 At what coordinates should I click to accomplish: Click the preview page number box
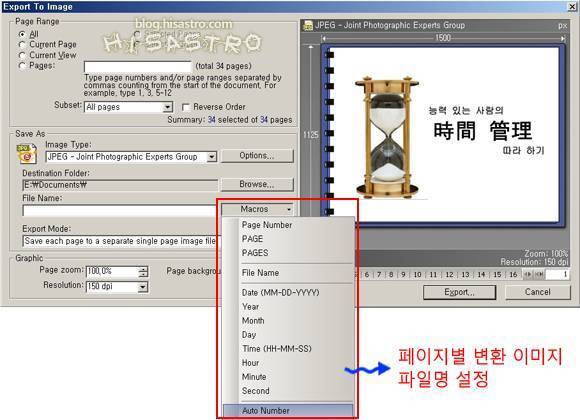[557, 275]
